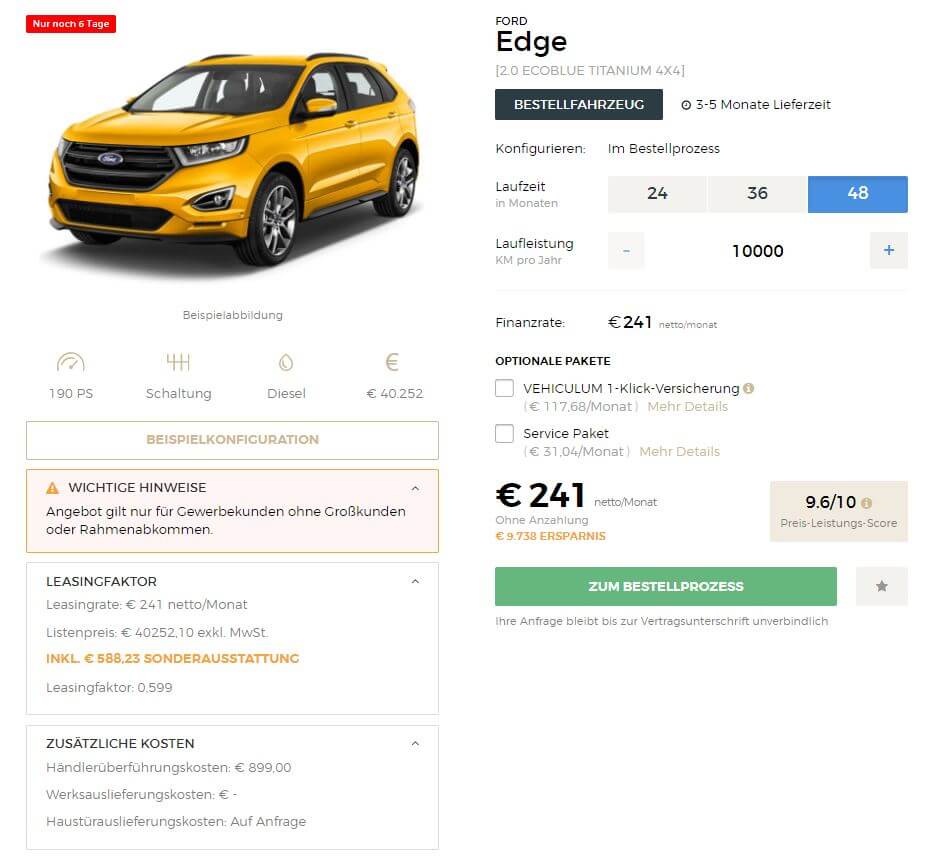Click the horsepower speedometer icon

point(71,362)
